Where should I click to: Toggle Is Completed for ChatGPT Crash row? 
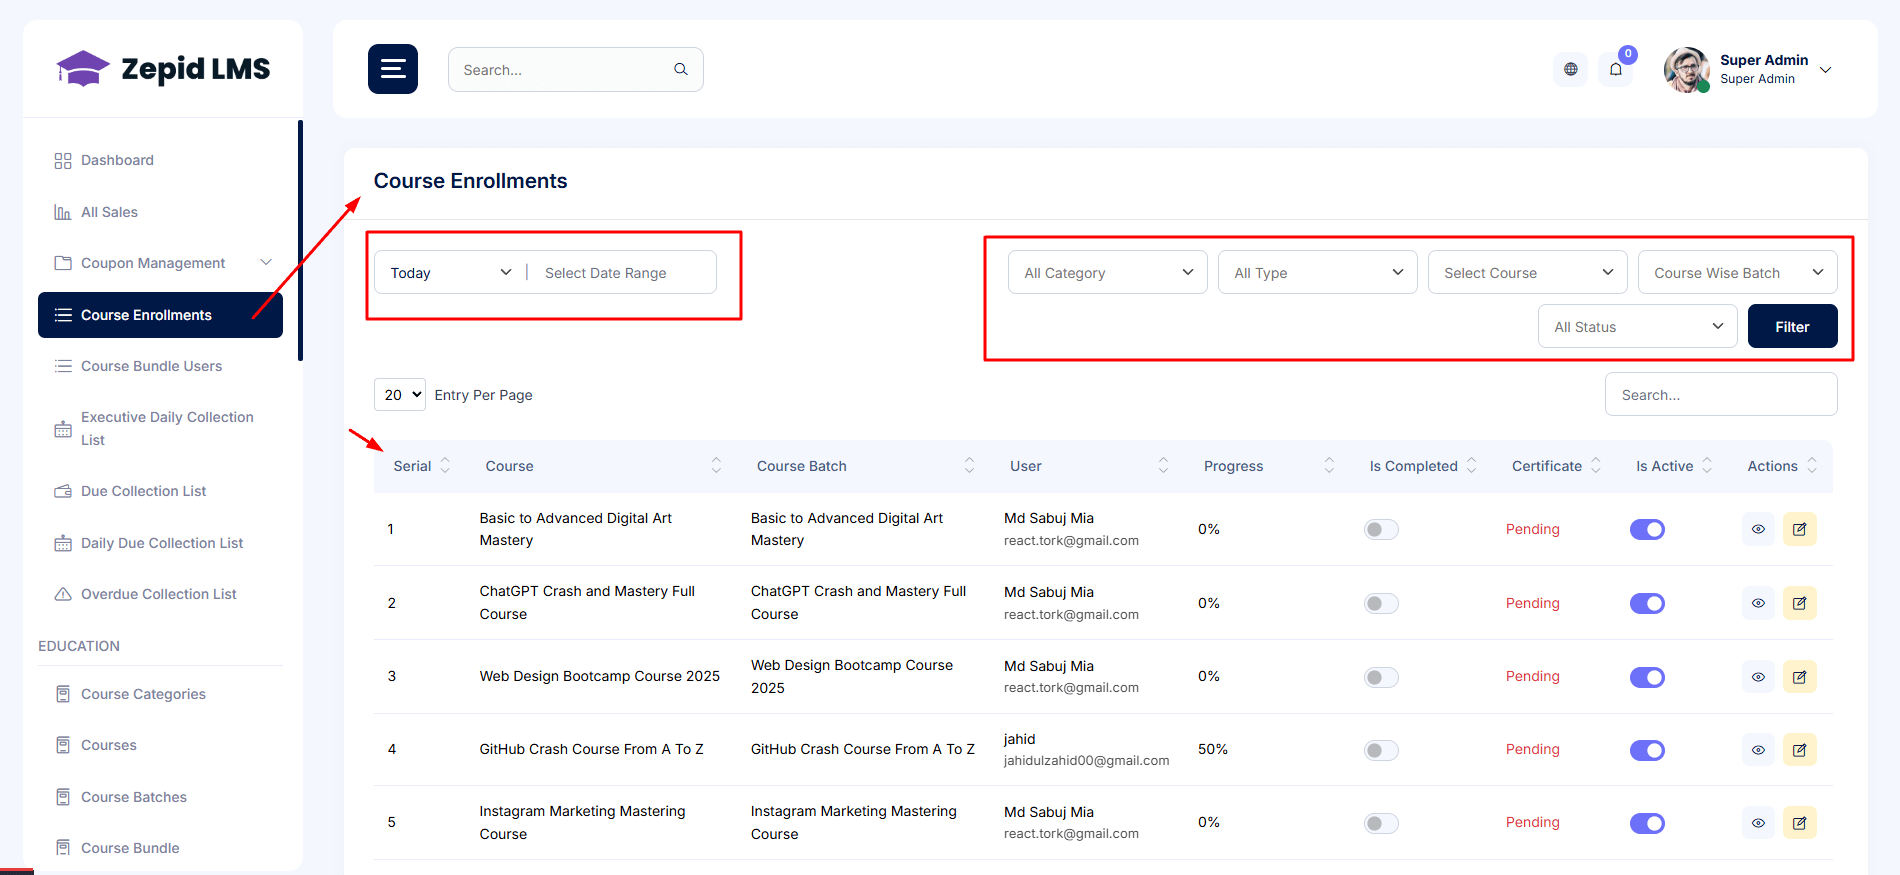coord(1381,603)
